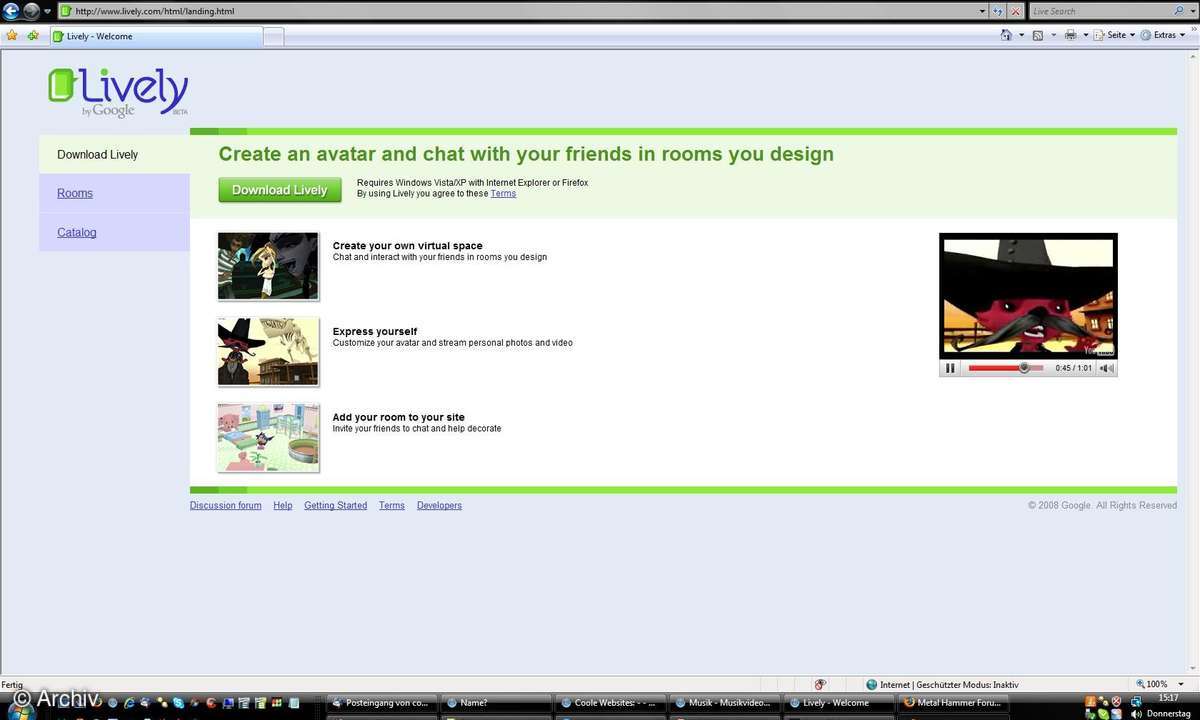Click the 'Create your own virtual space' heading
Image resolution: width=1200 pixels, height=720 pixels.
[x=408, y=245]
